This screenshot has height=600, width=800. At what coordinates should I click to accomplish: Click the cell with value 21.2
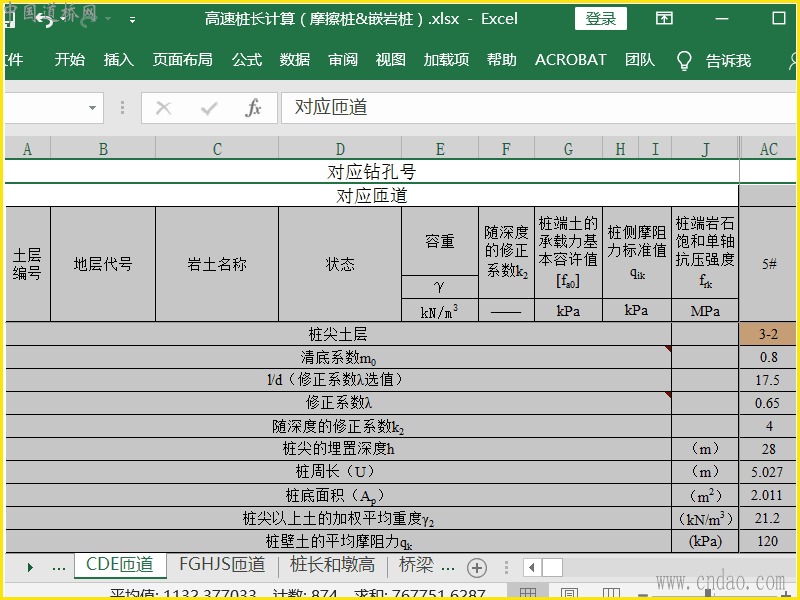click(x=768, y=518)
